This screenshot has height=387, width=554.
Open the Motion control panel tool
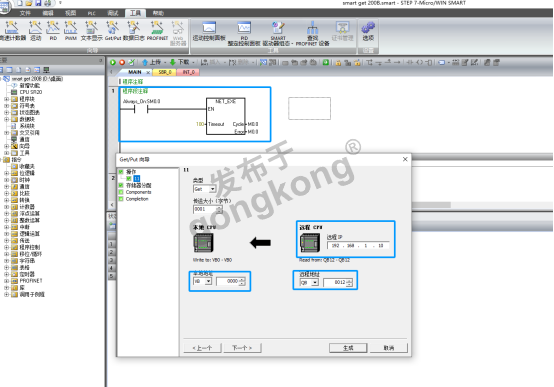coord(209,31)
